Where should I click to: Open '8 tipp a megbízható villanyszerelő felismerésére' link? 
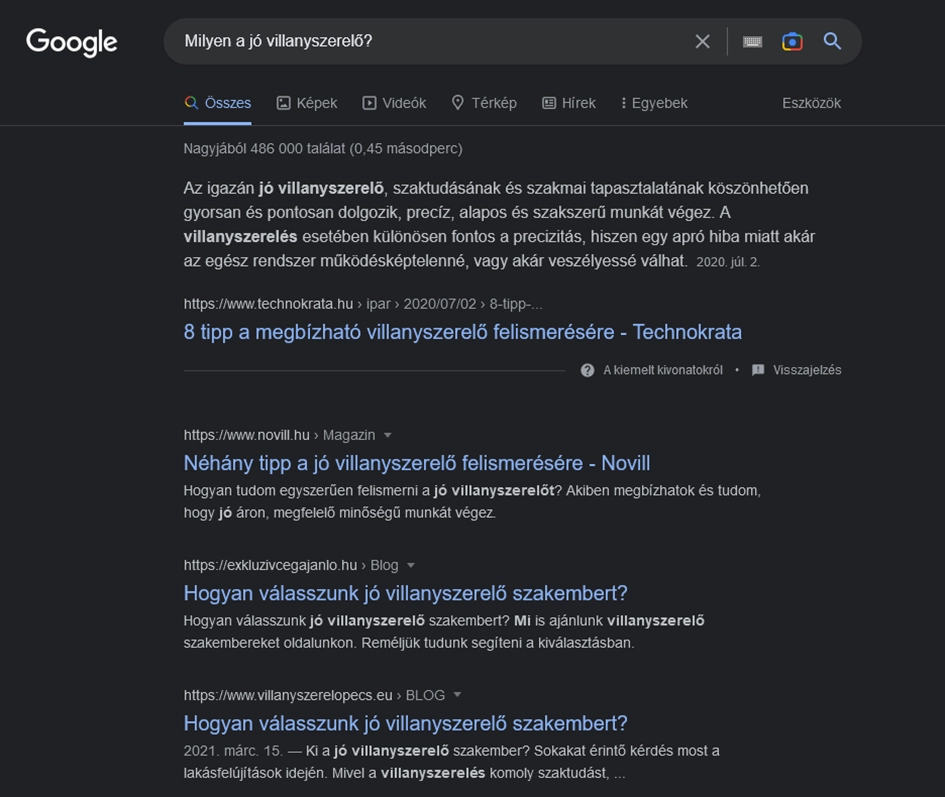coord(463,332)
